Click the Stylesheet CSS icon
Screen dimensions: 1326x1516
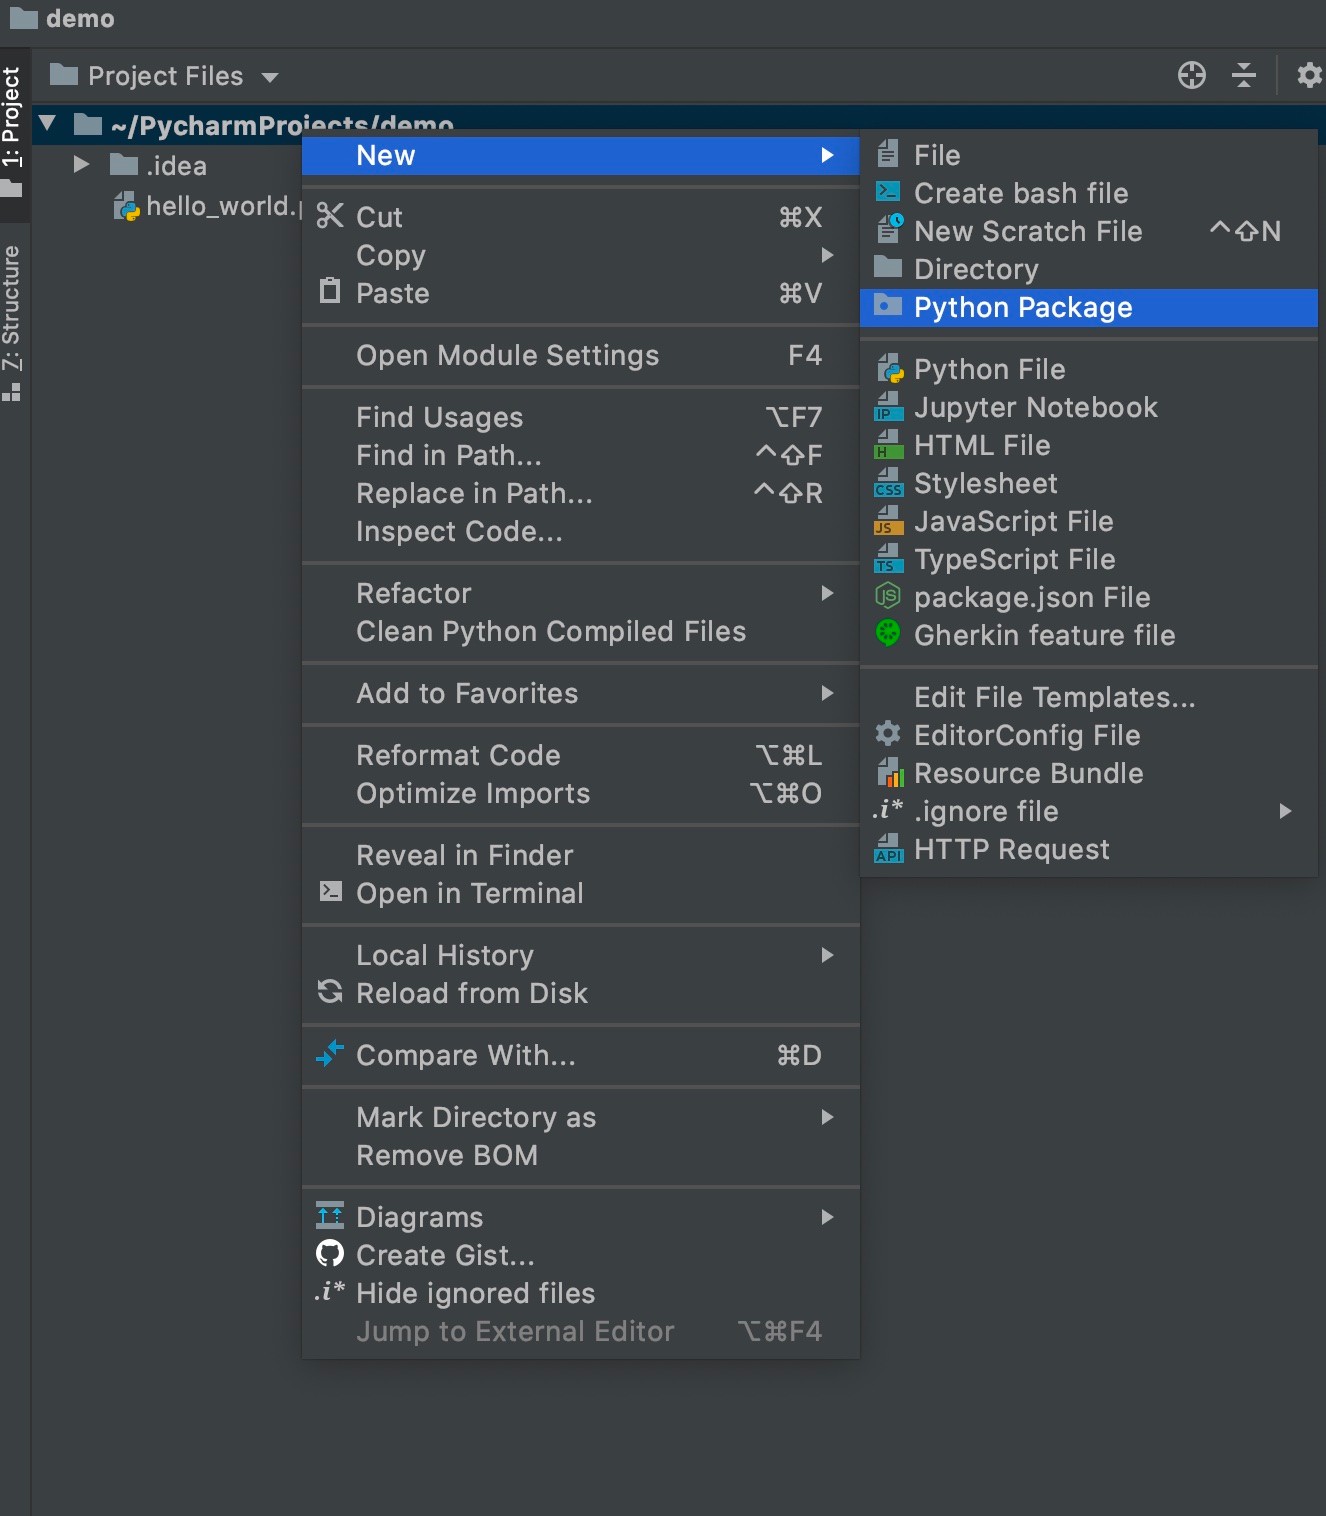tap(888, 482)
